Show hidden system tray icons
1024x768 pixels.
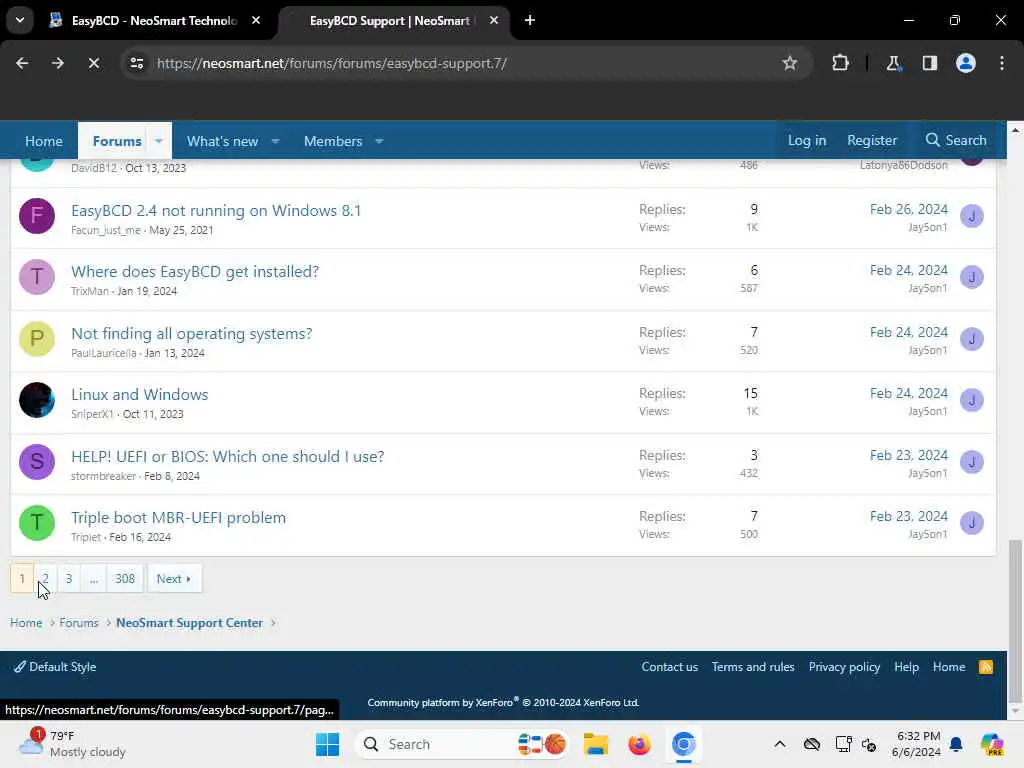[x=780, y=744]
